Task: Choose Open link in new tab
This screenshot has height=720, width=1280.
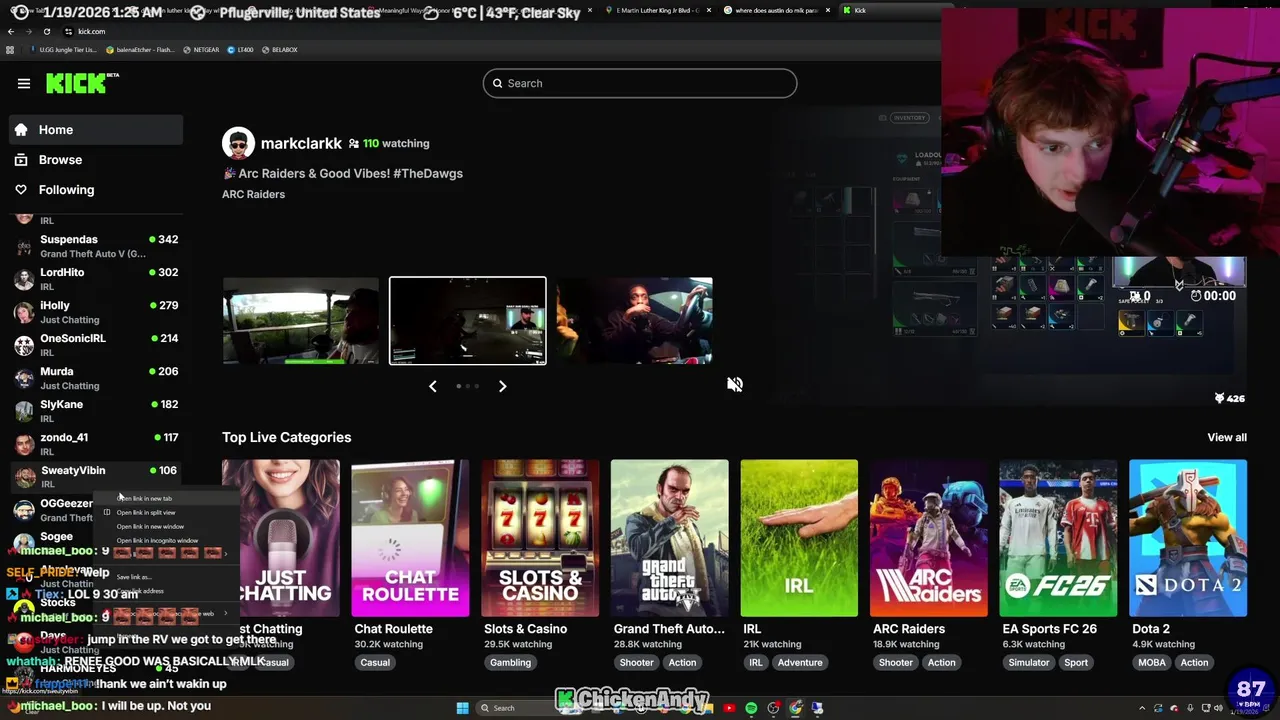Action: [165, 498]
